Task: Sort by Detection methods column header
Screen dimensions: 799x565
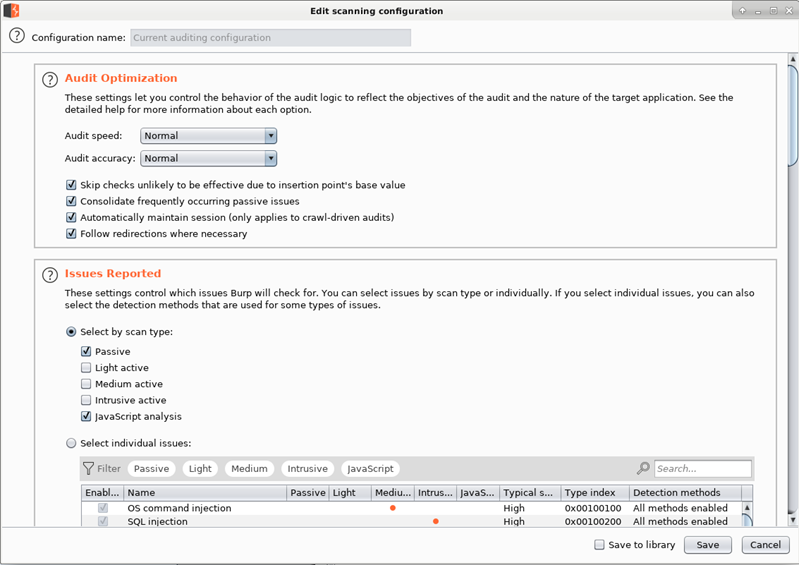Action: click(685, 493)
